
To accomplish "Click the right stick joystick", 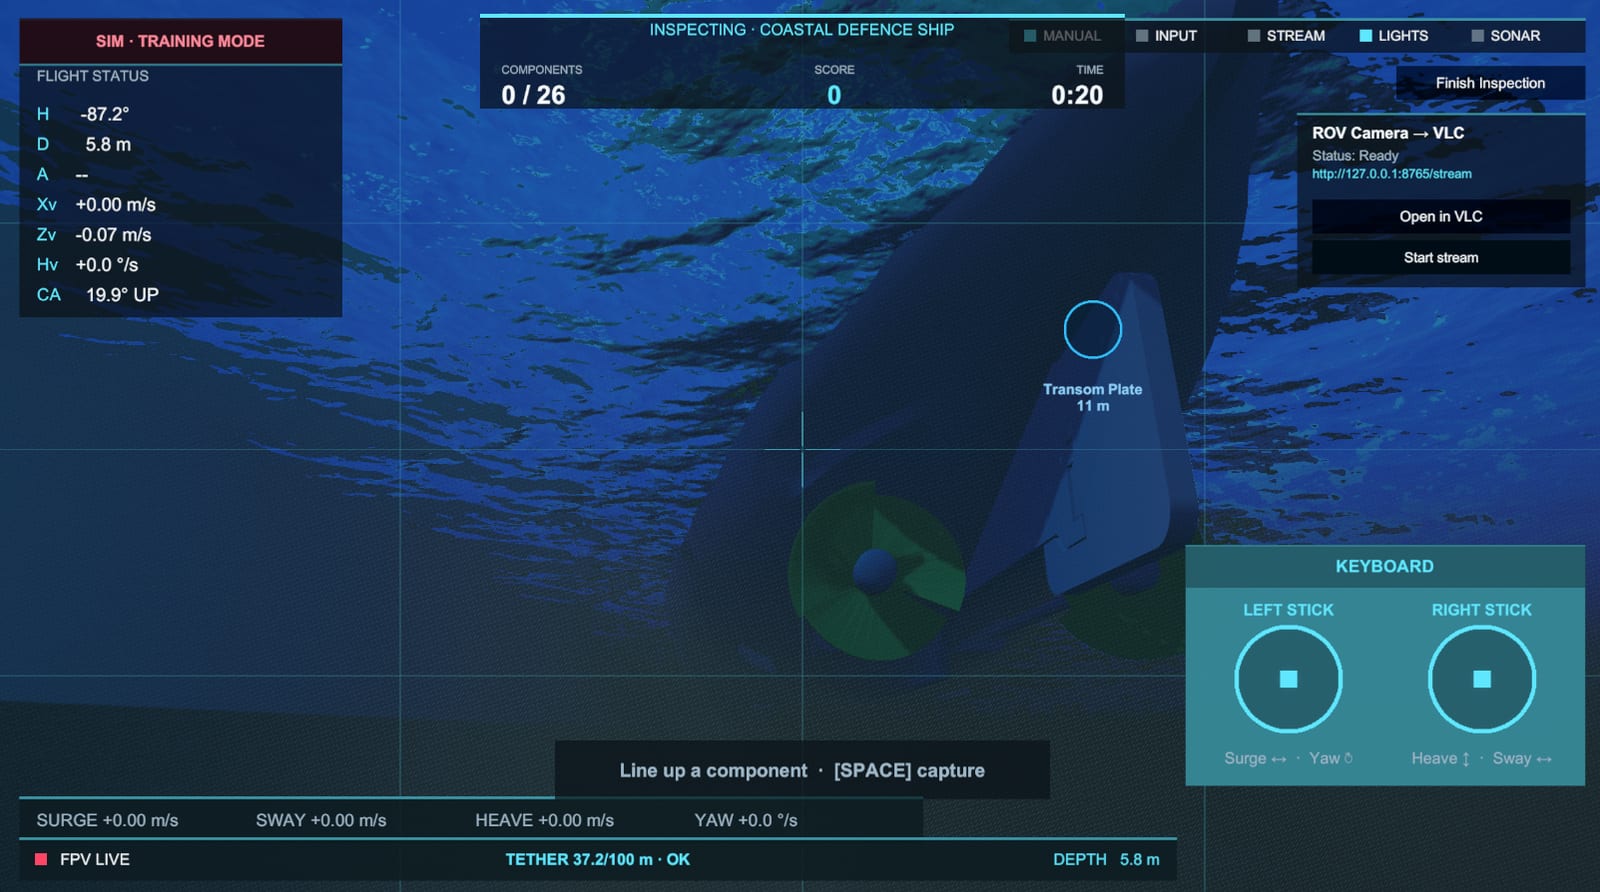I will (x=1482, y=679).
